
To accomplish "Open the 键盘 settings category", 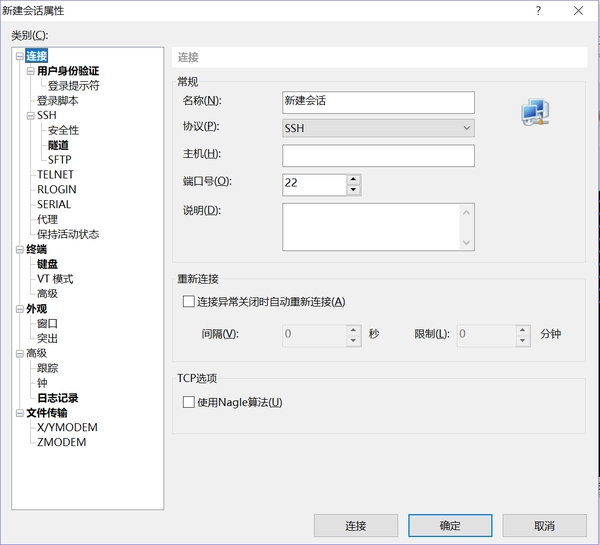I will (47, 264).
